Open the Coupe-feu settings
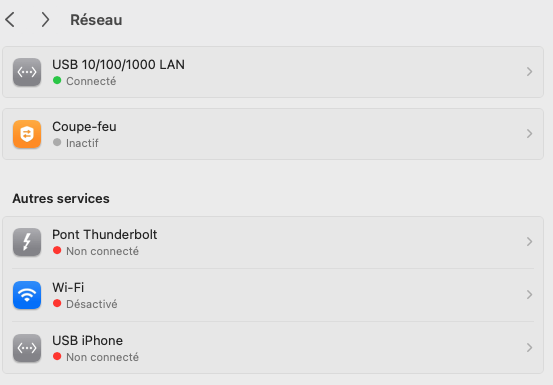This screenshot has height=385, width=553. (x=273, y=134)
